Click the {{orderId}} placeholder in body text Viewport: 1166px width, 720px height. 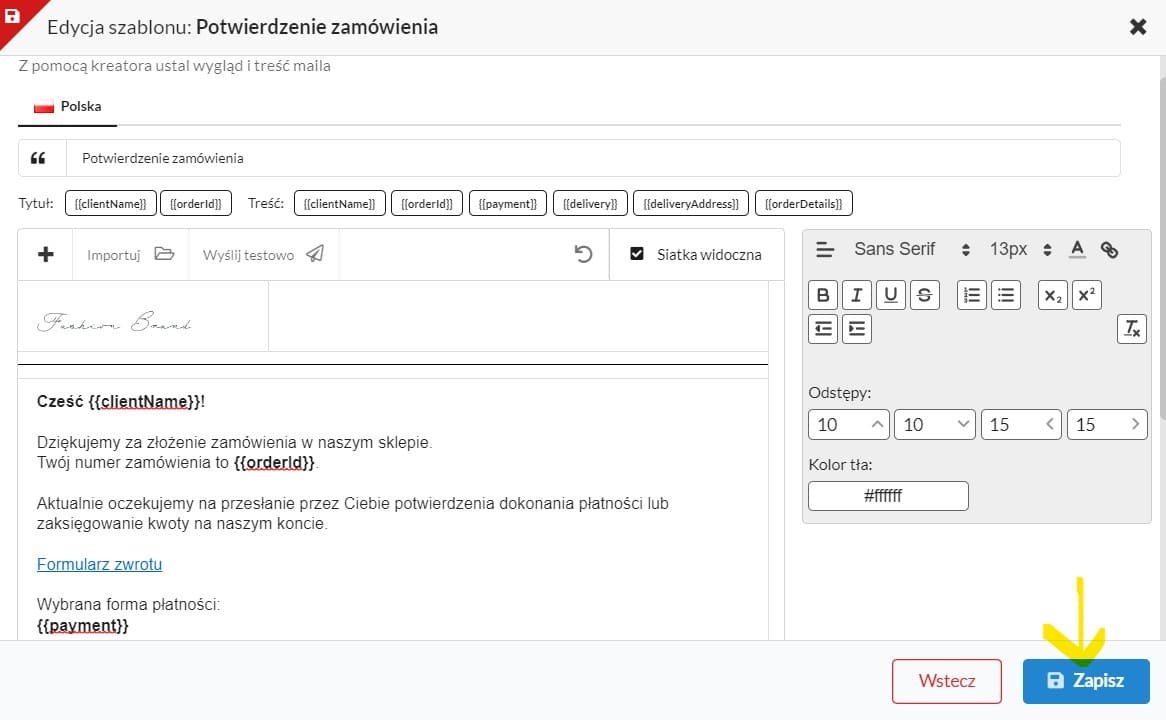274,463
